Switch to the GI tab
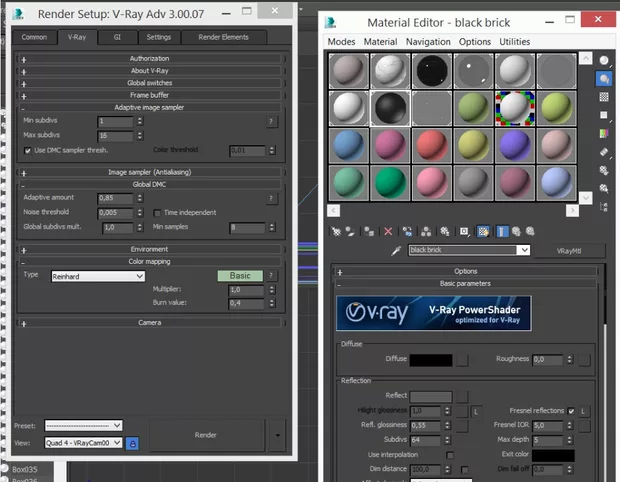 coord(116,37)
